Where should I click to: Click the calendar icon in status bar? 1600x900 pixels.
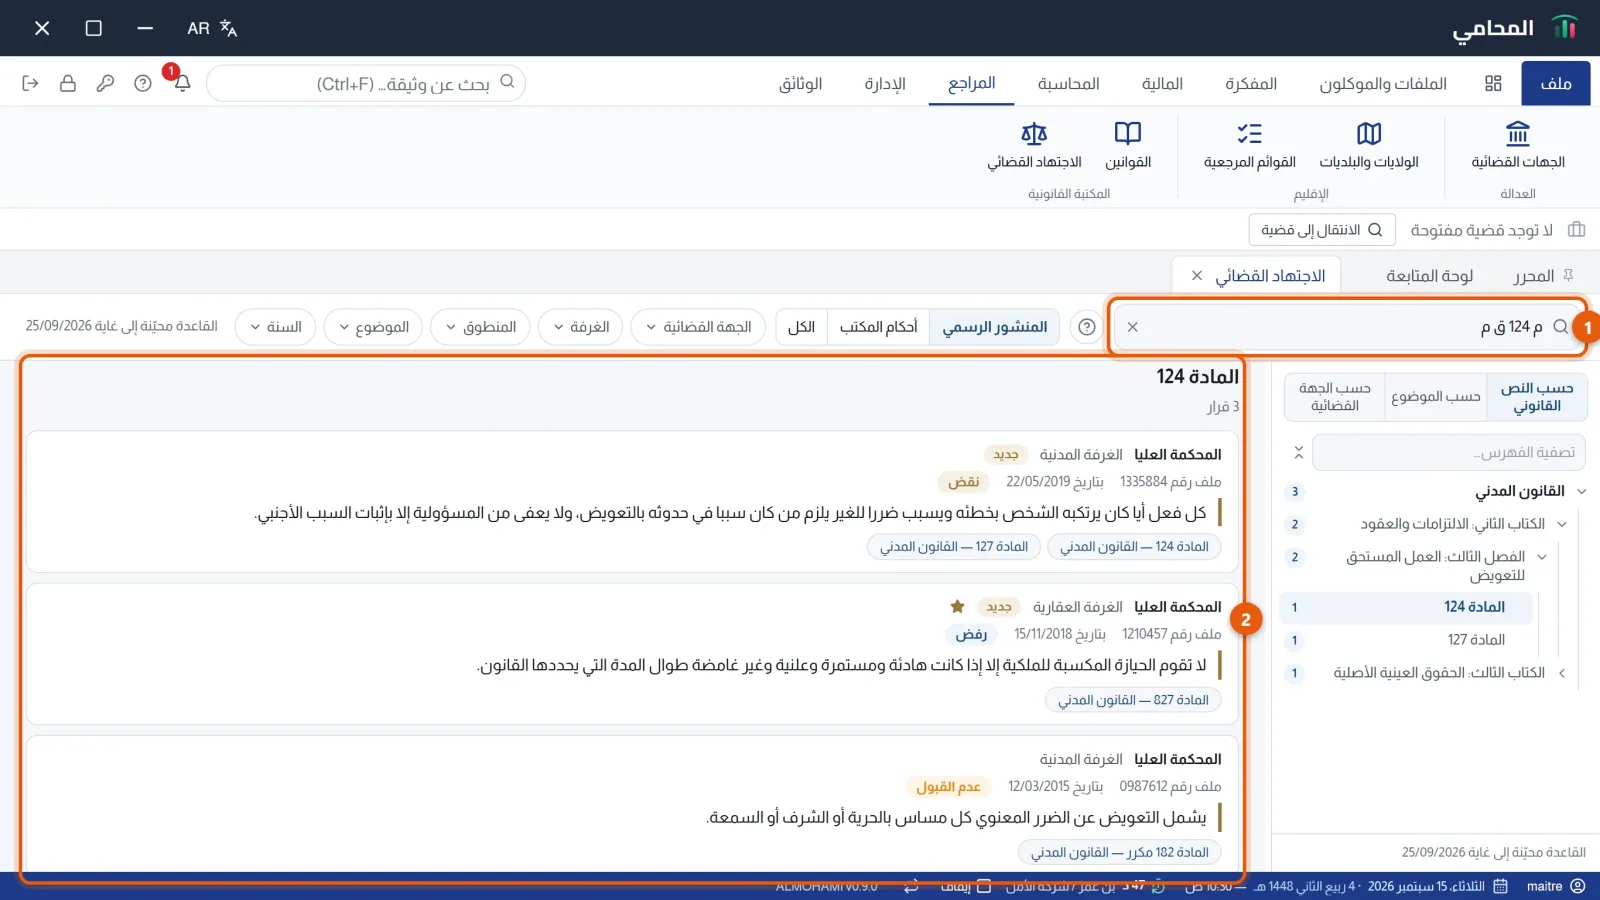pyautogui.click(x=1500, y=886)
